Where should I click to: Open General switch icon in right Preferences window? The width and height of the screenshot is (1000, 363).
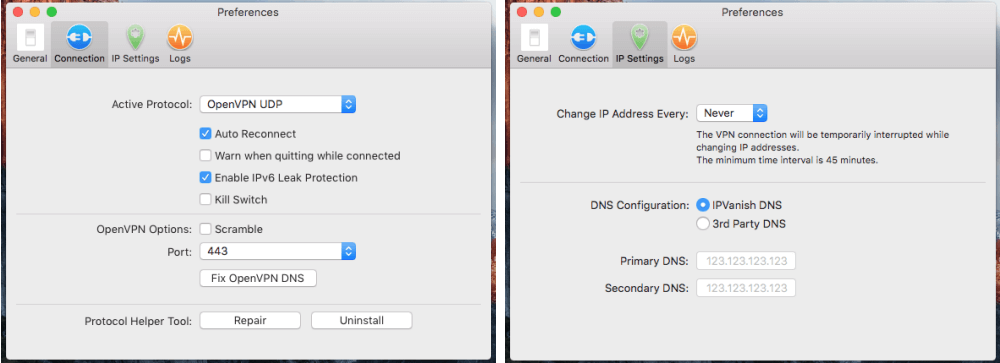coord(534,37)
